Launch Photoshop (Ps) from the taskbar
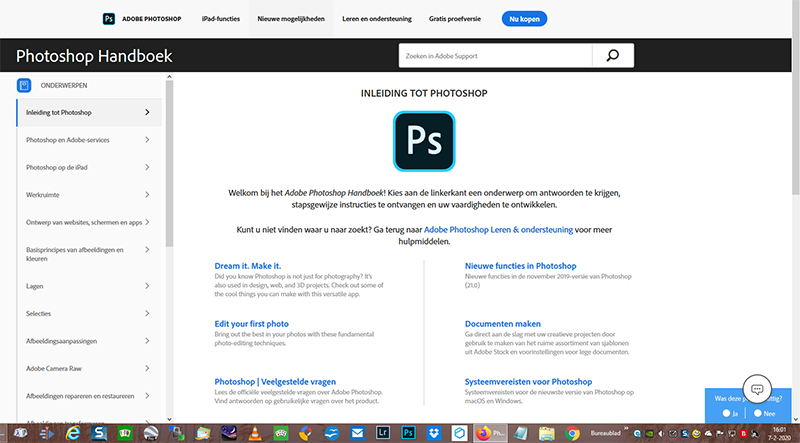Image resolution: width=800 pixels, height=443 pixels. [408, 433]
